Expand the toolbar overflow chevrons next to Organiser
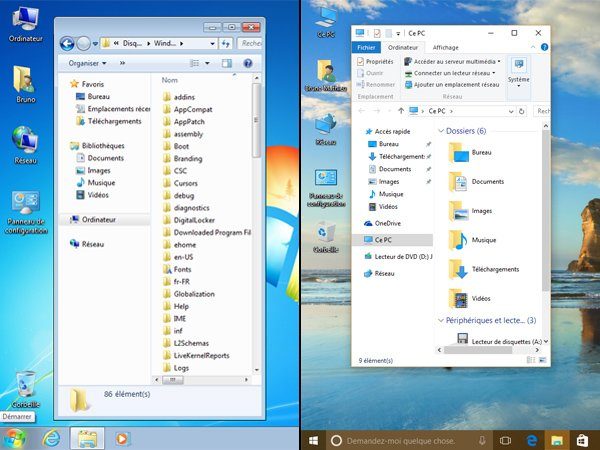 122,63
